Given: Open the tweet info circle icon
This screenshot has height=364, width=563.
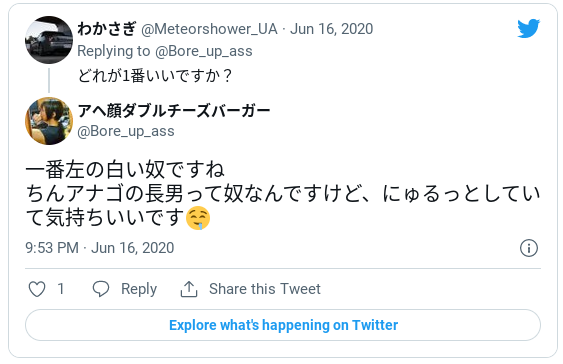Looking at the screenshot, I should 529,248.
